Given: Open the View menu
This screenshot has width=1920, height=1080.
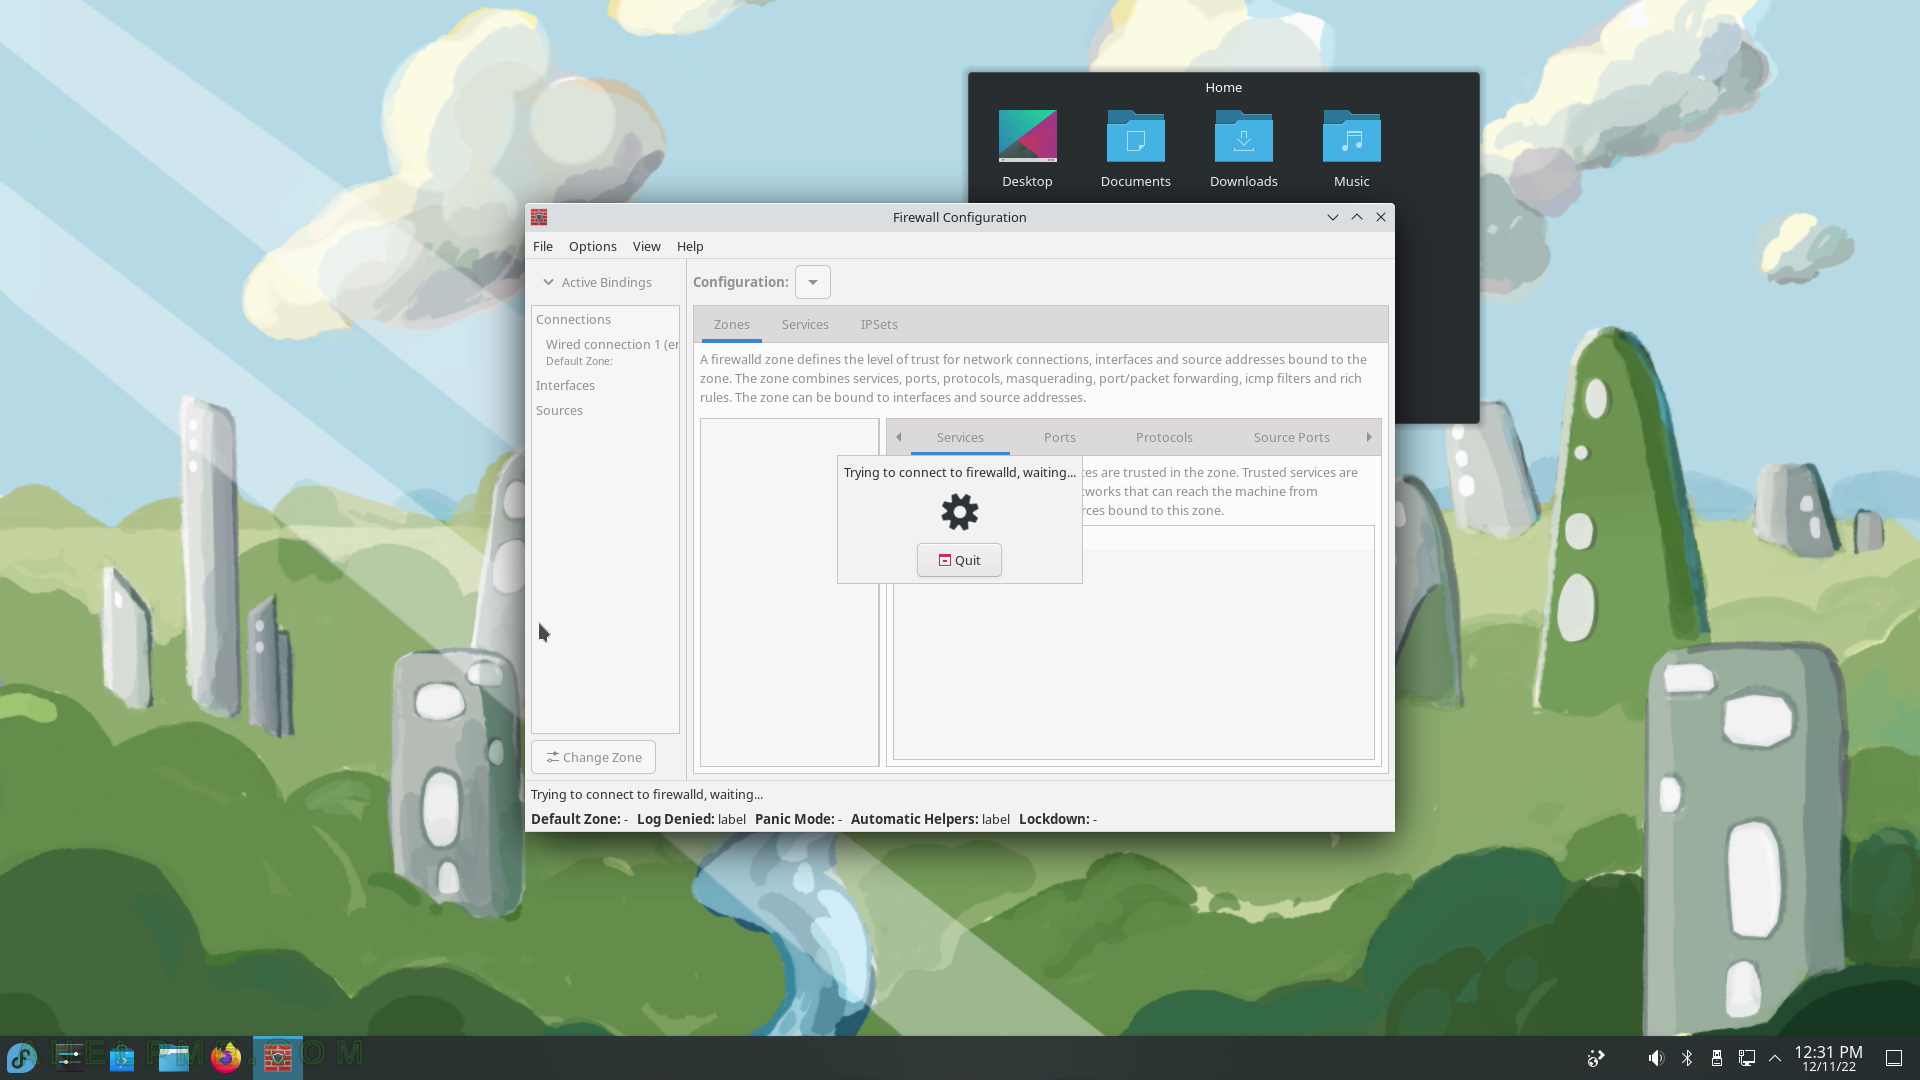Looking at the screenshot, I should pyautogui.click(x=646, y=246).
